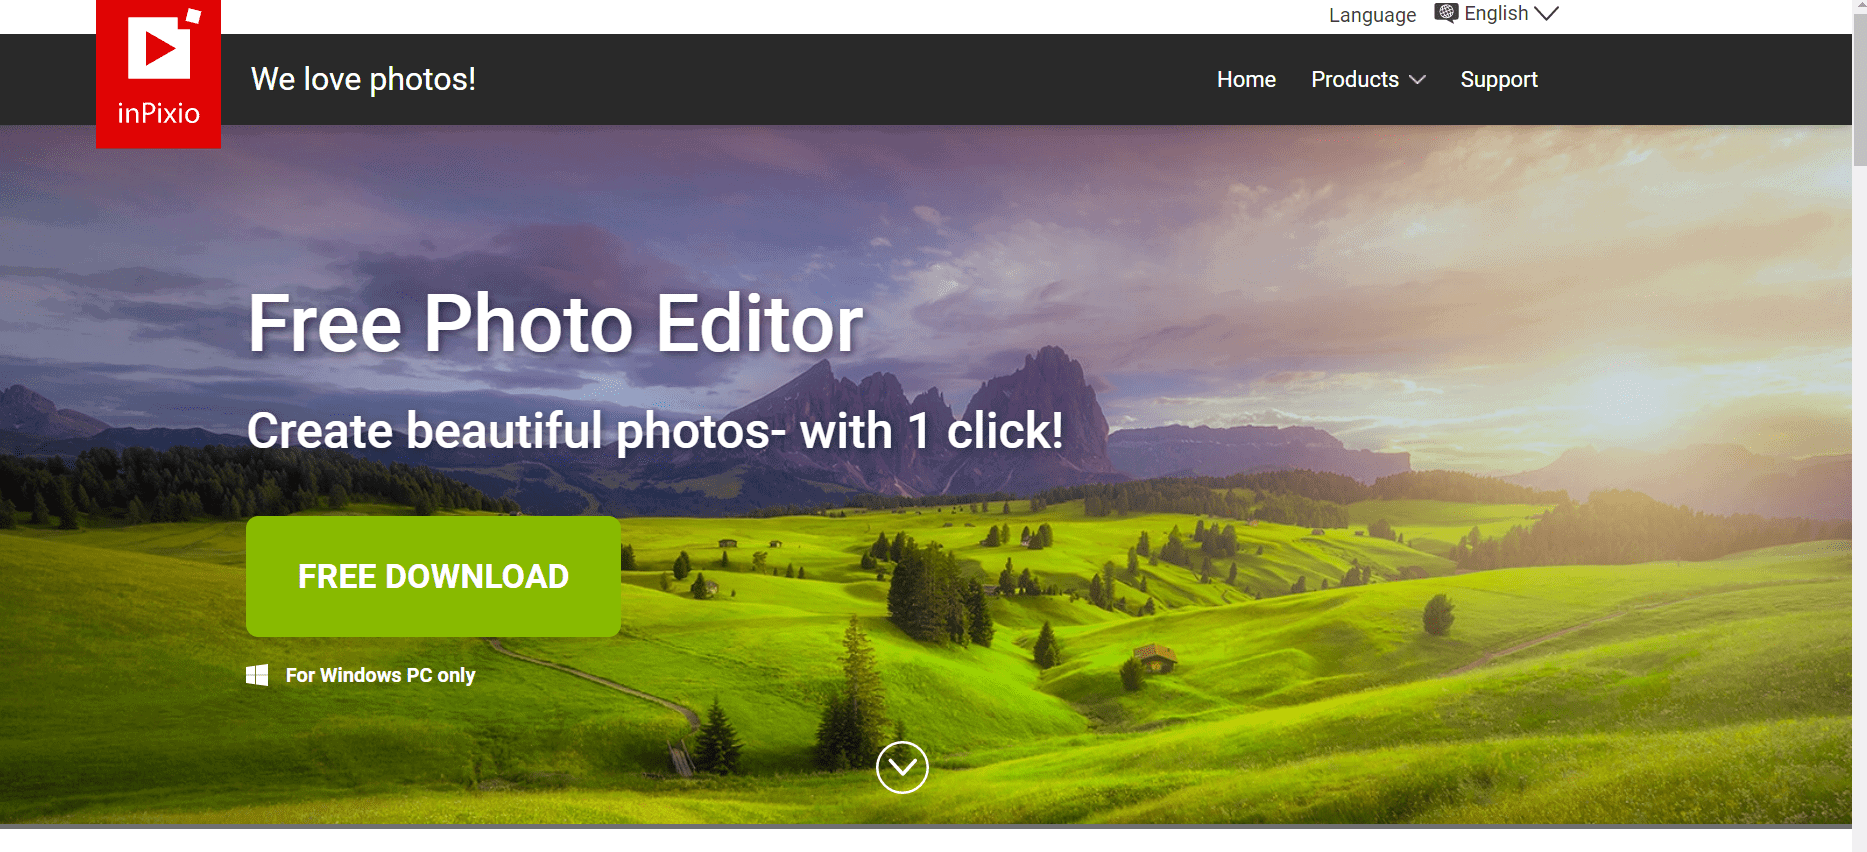Click the Language label at top
The width and height of the screenshot is (1867, 852).
tap(1372, 15)
